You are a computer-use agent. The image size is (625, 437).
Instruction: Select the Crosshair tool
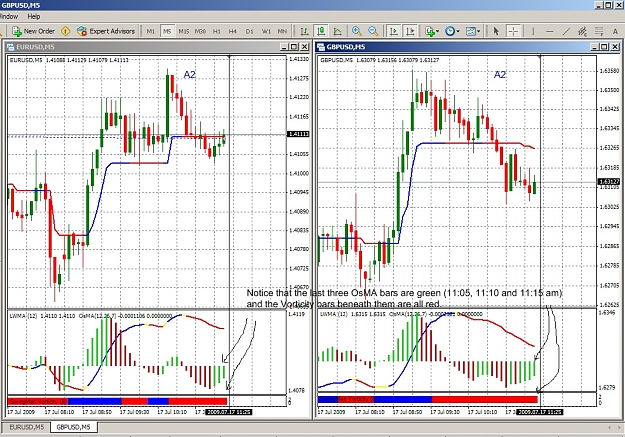(x=513, y=31)
